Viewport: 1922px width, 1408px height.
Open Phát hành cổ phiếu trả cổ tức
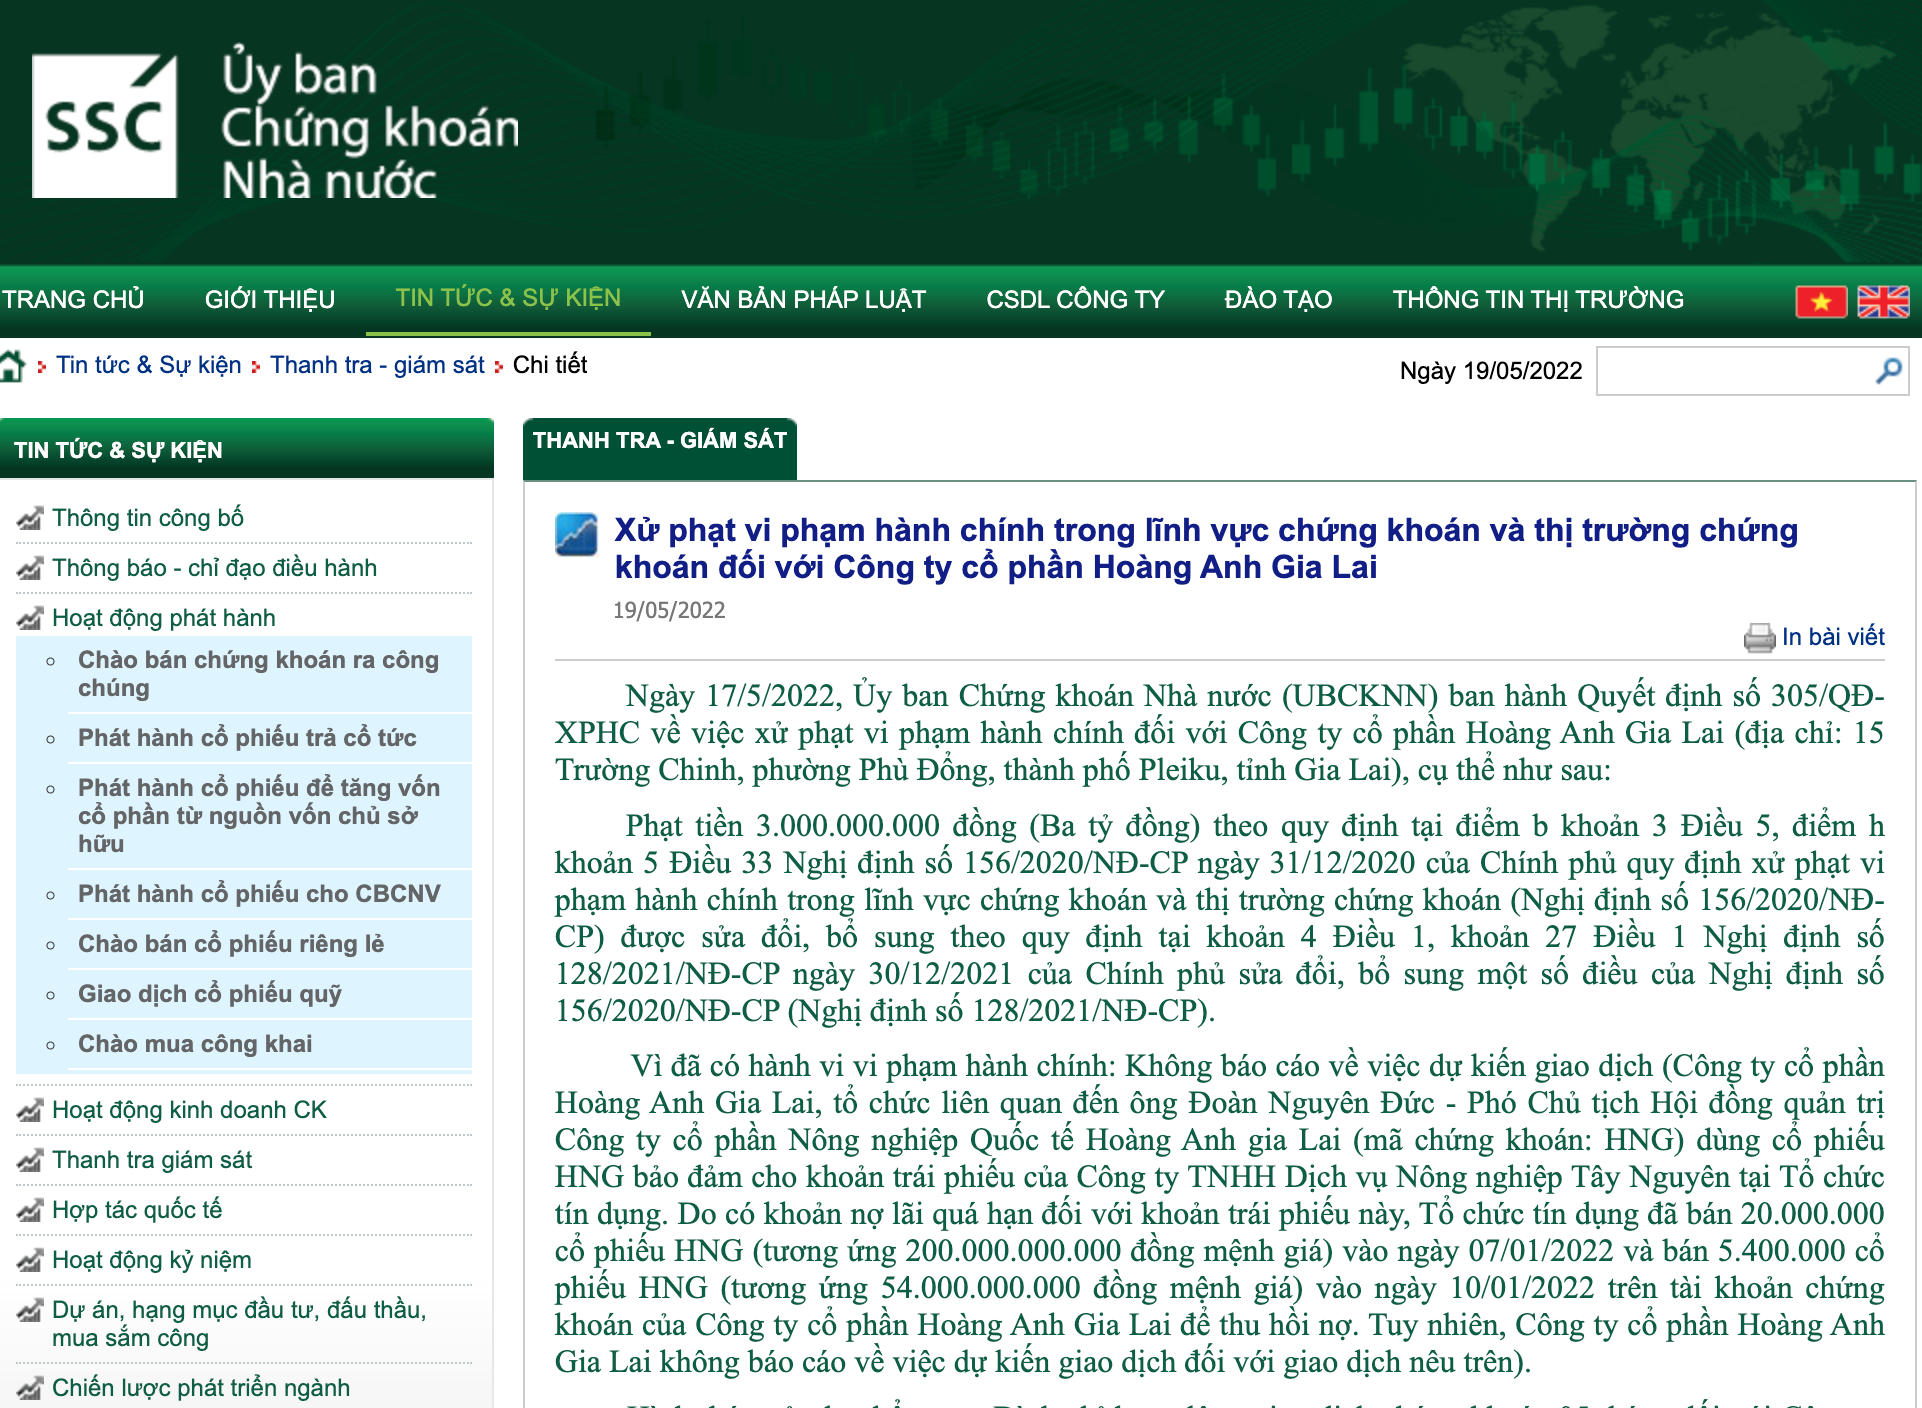pyautogui.click(x=247, y=738)
